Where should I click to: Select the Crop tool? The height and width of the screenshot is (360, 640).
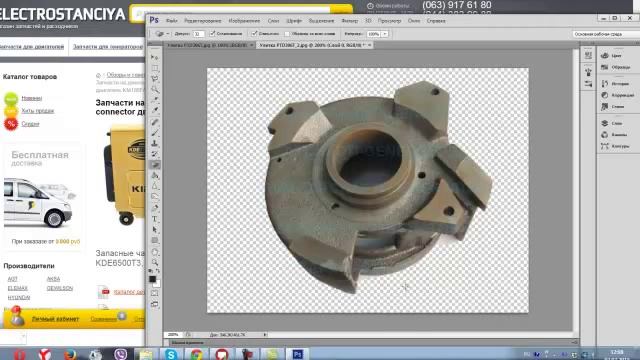pyautogui.click(x=155, y=100)
